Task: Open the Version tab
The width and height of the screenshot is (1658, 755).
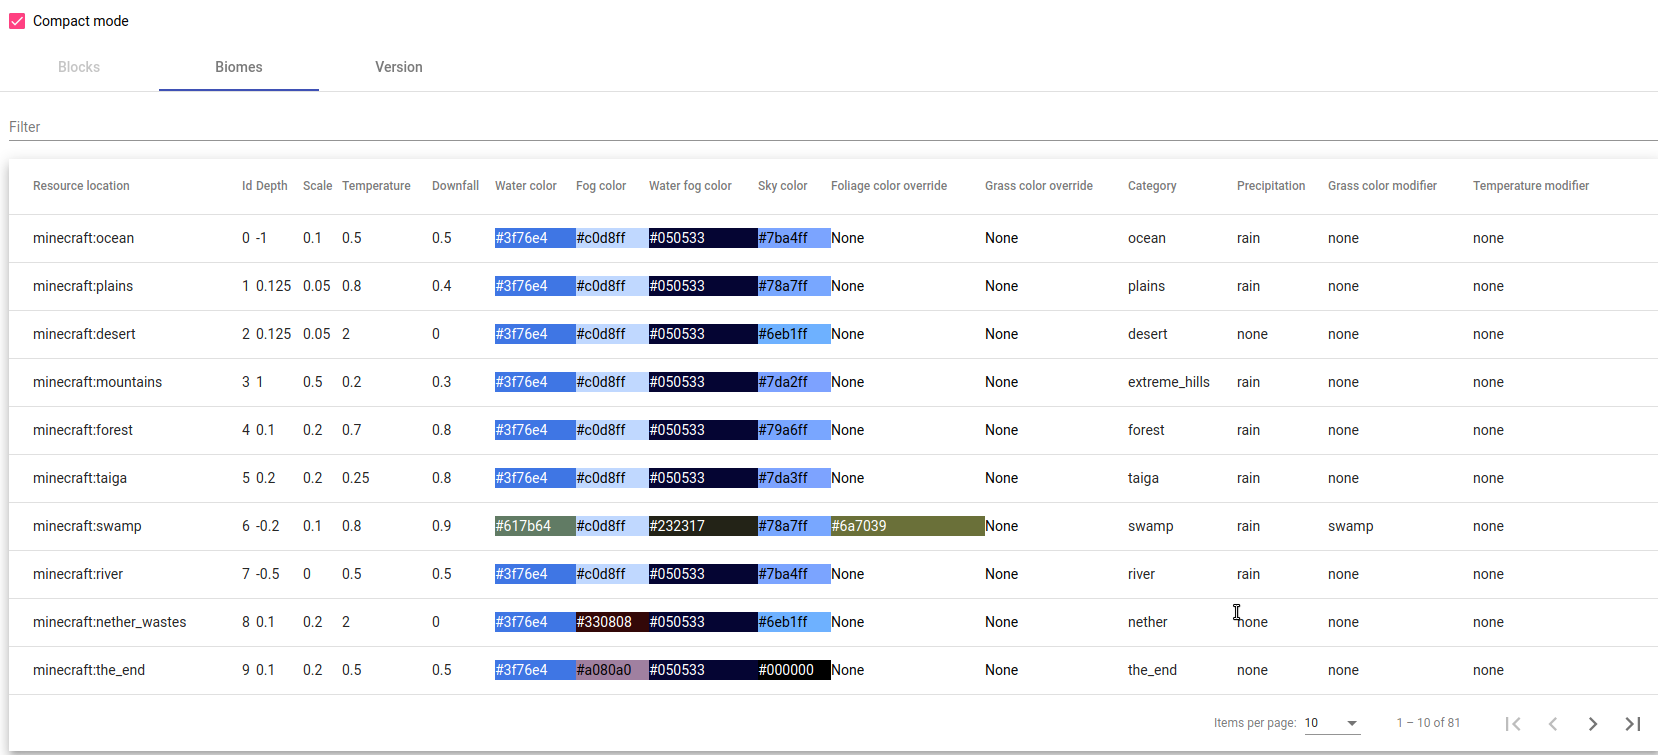Action: 399,67
